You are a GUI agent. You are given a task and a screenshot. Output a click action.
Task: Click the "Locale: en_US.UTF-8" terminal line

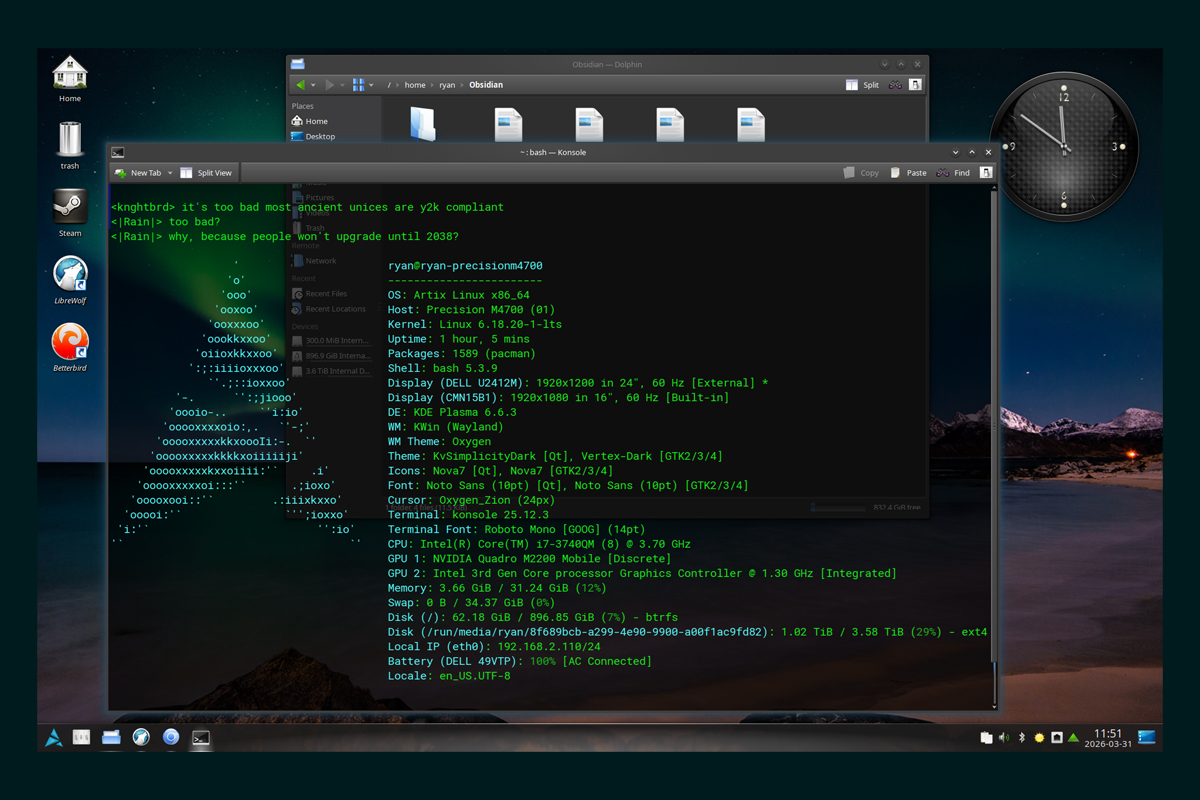449,676
